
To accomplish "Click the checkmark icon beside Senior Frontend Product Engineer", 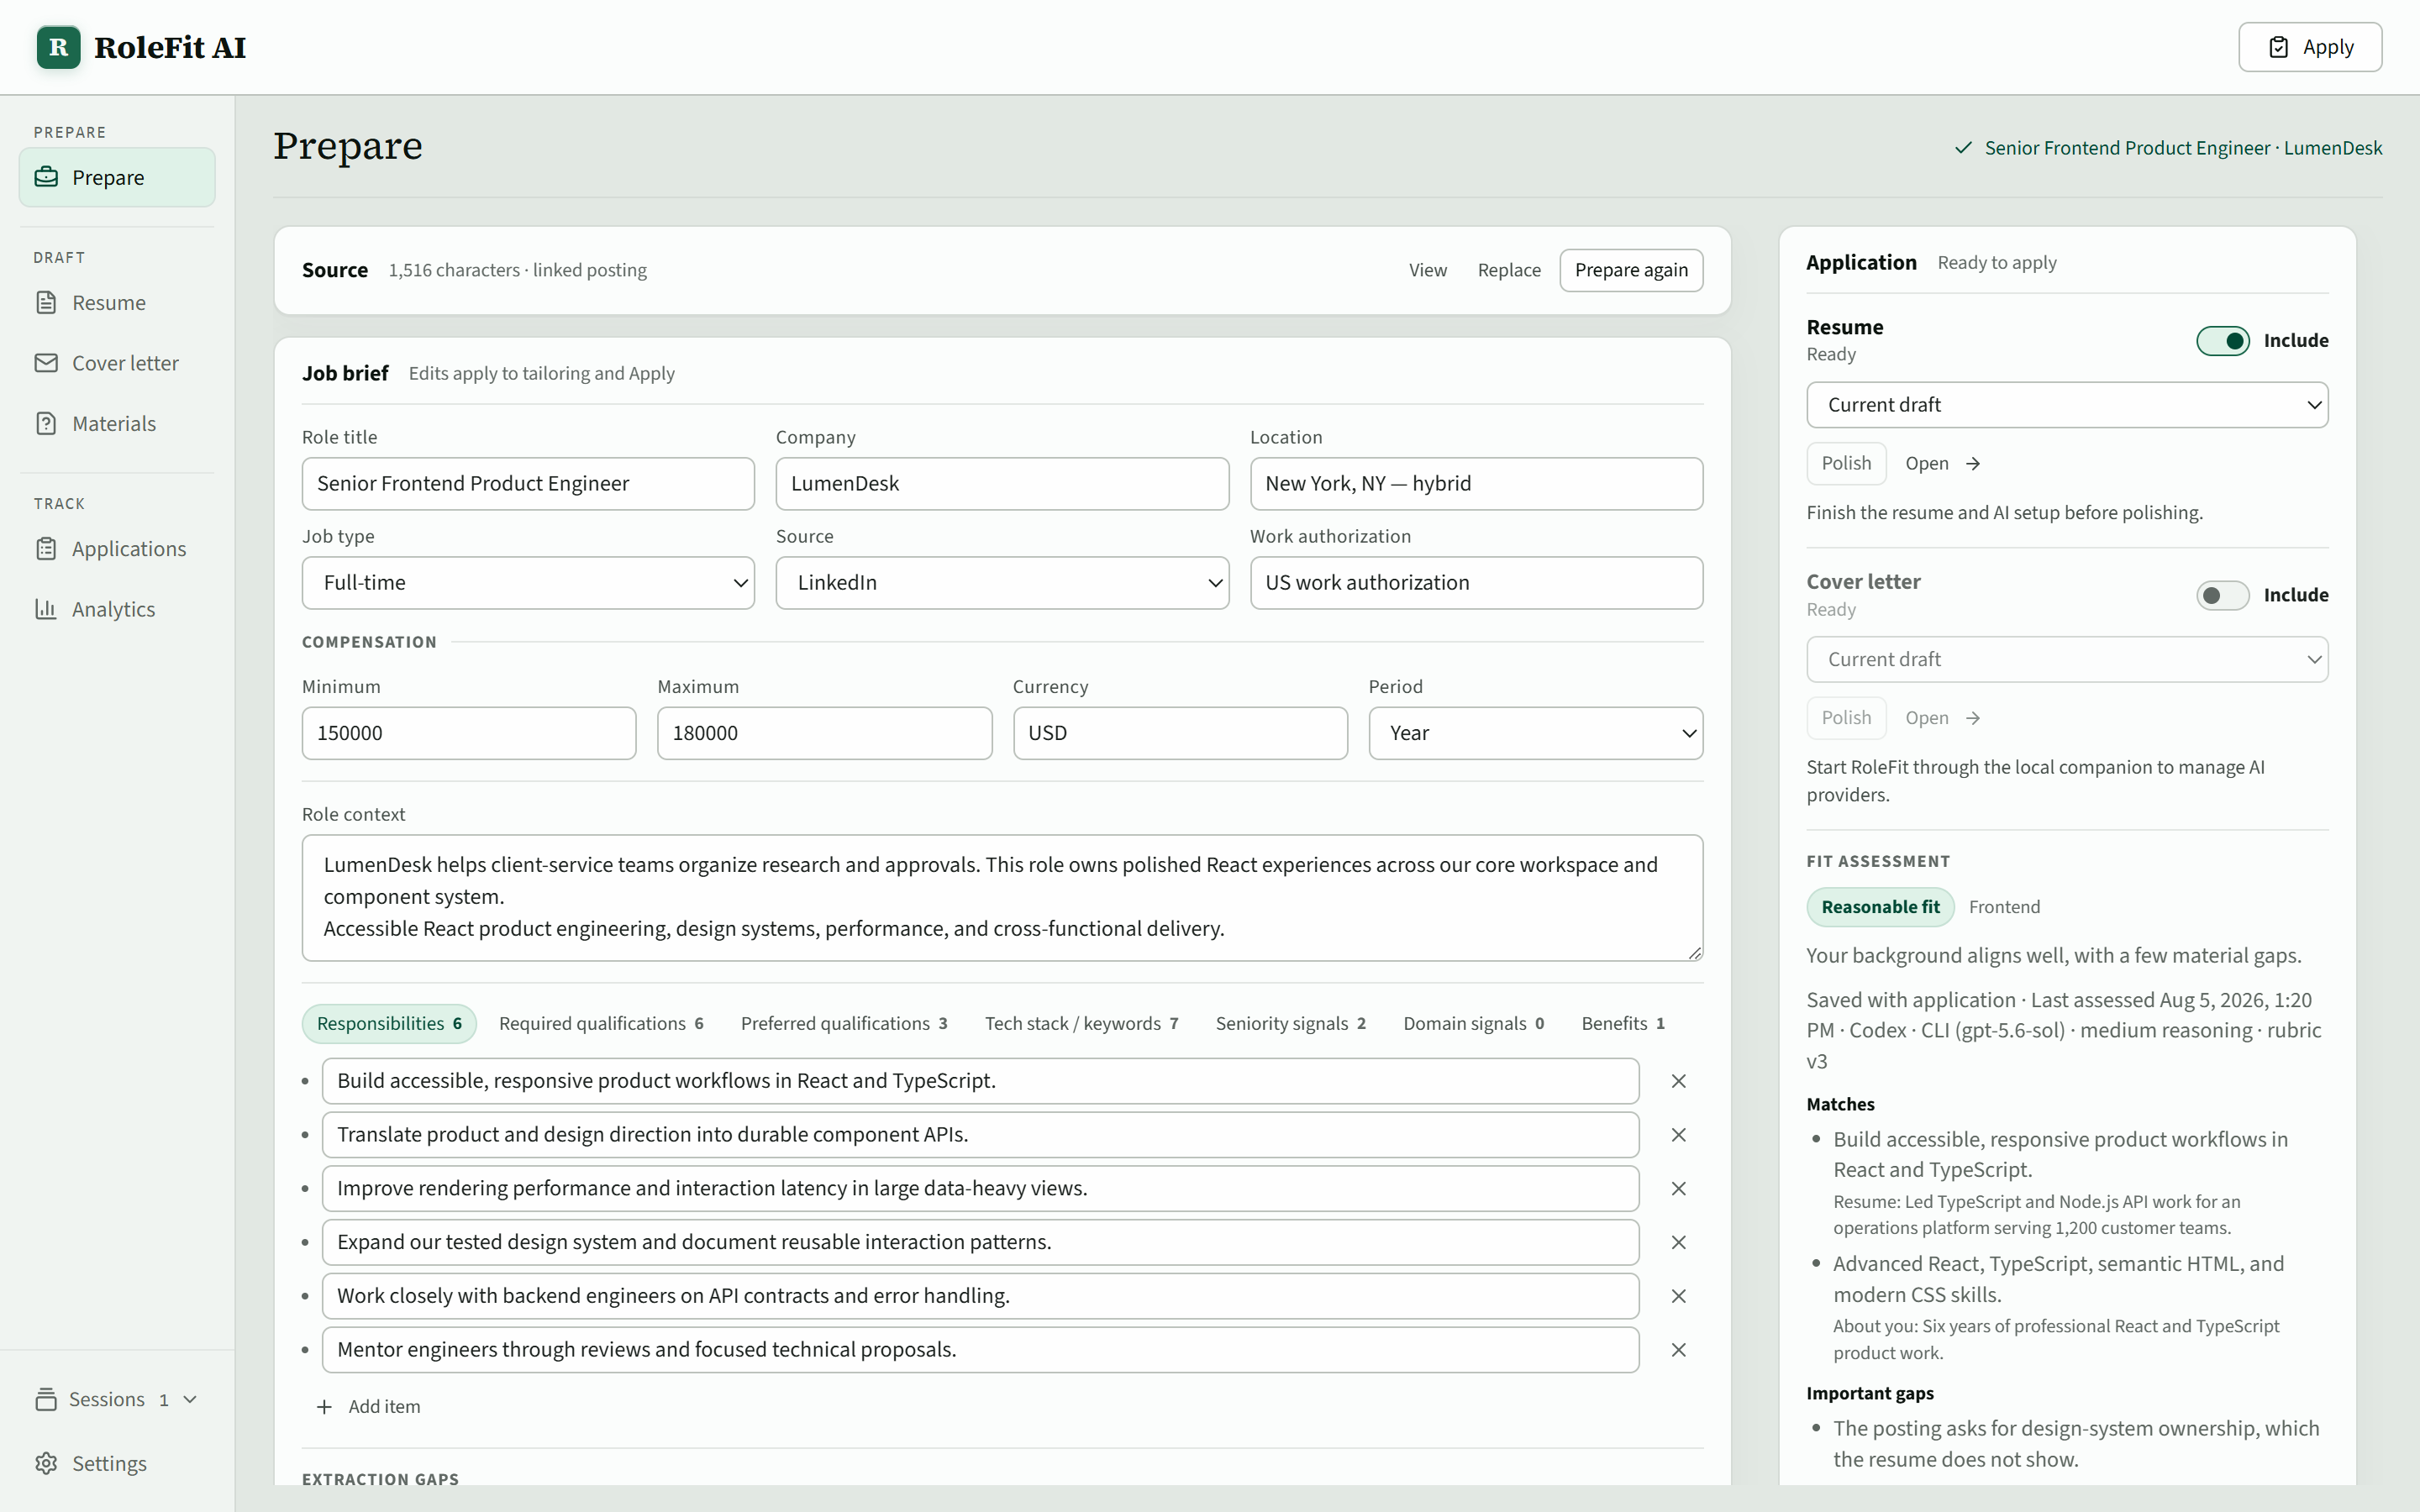I will (1964, 148).
